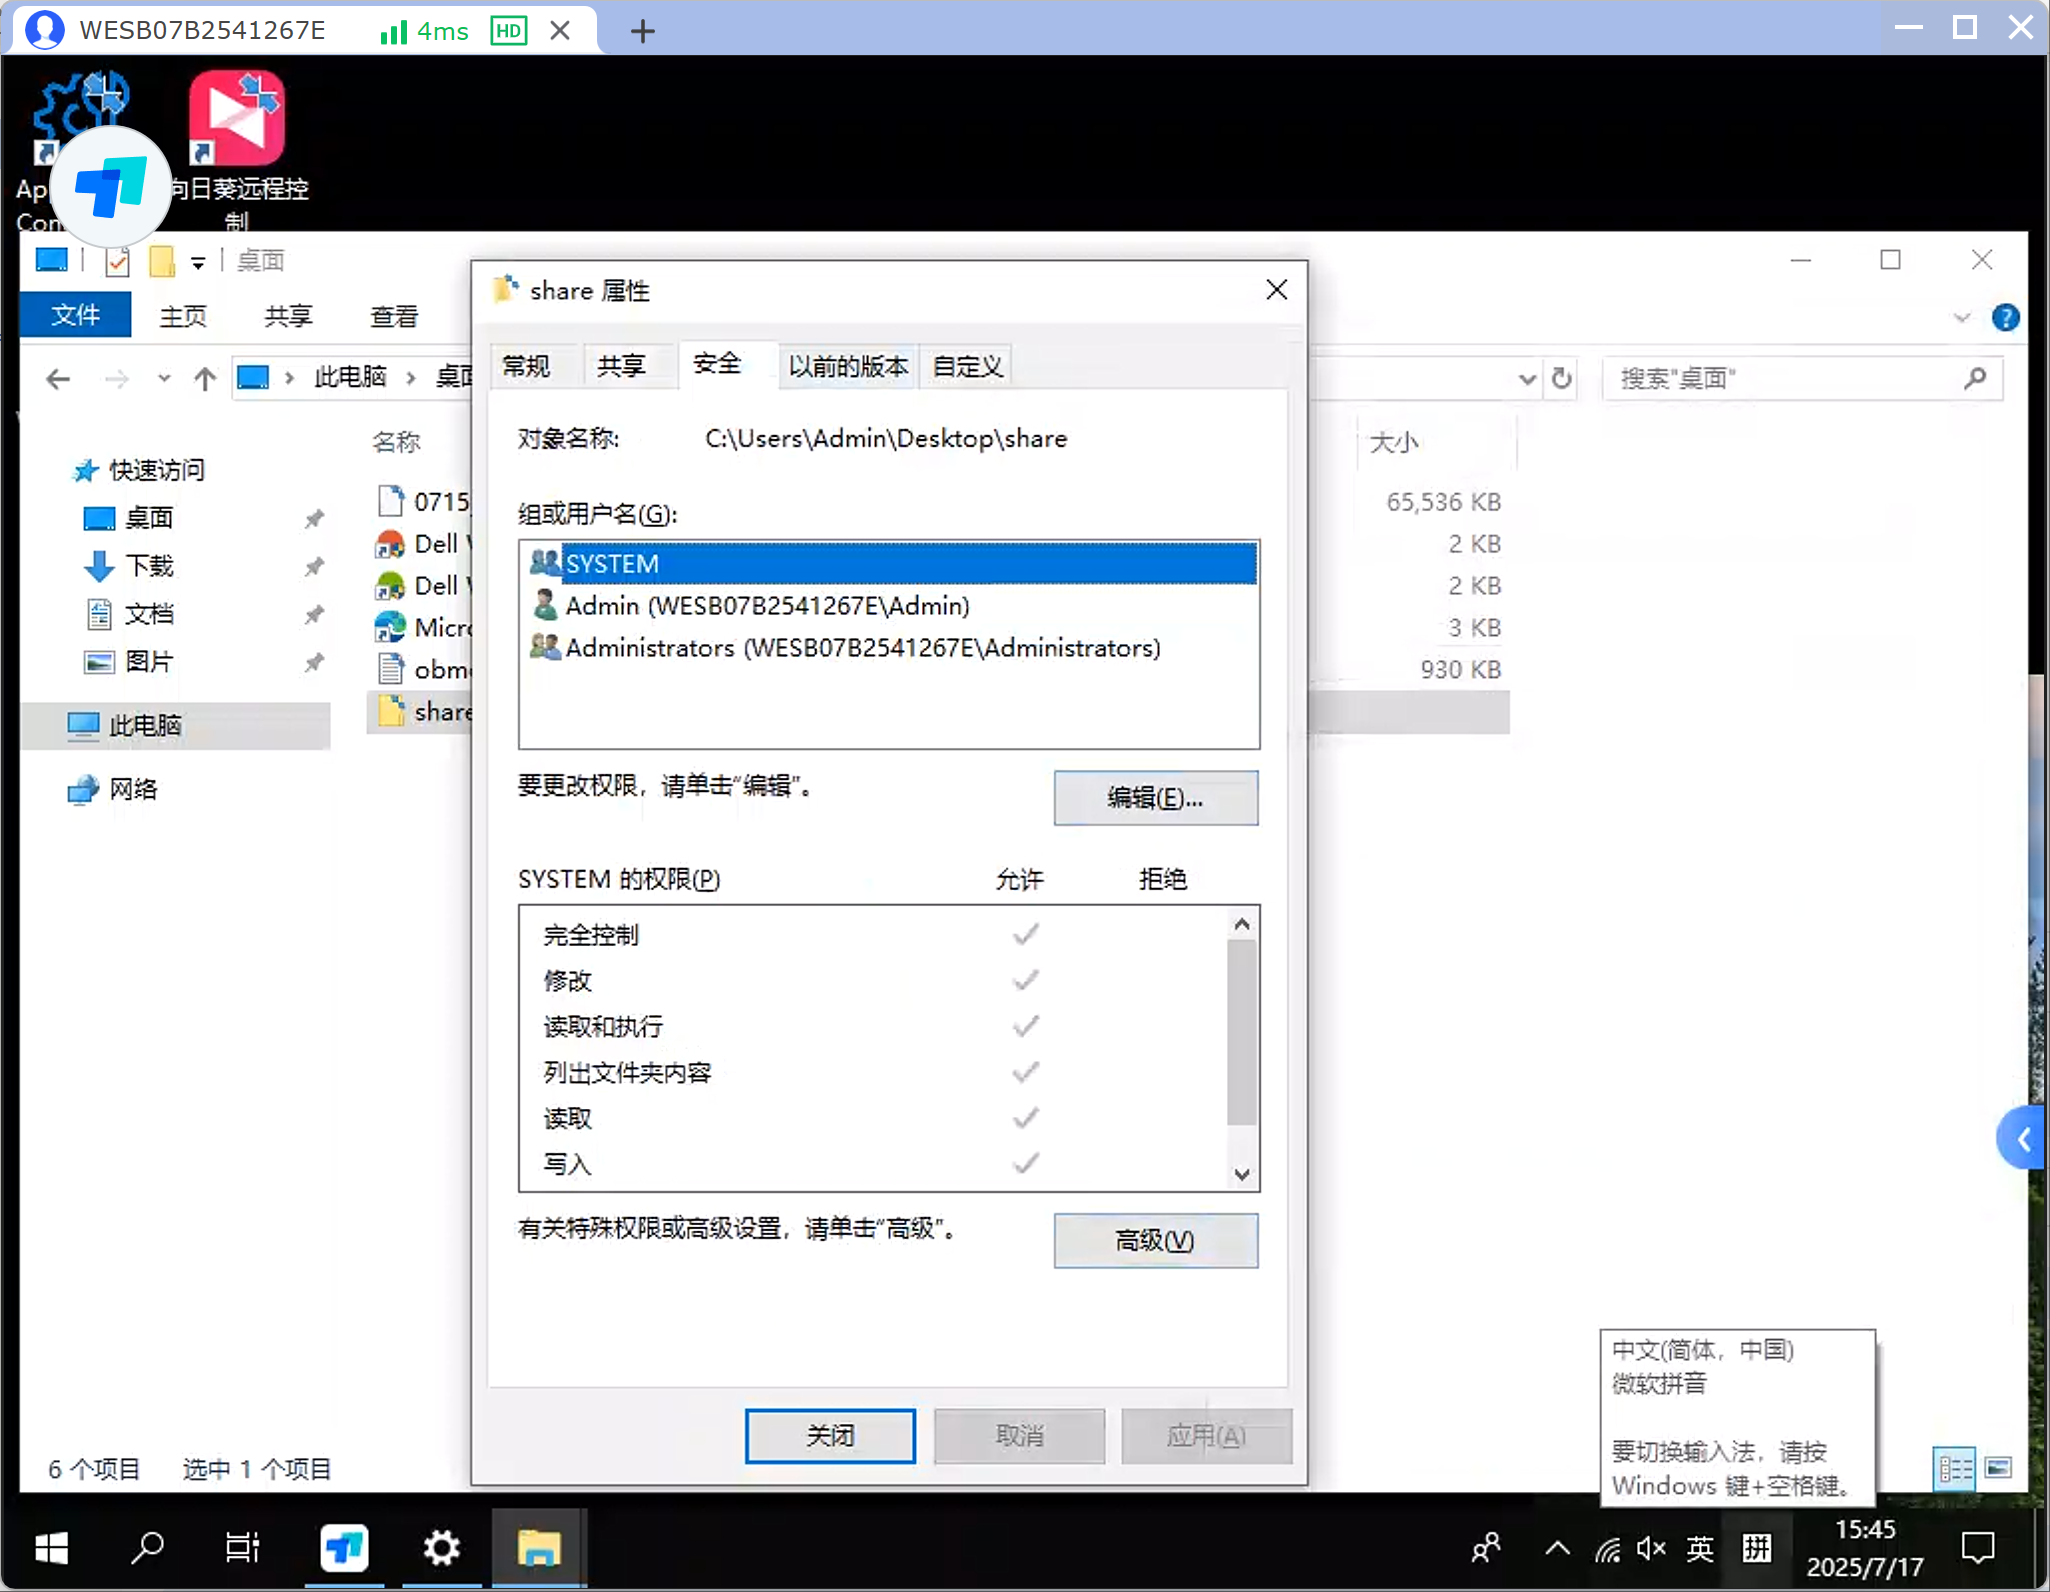Click the refresh icon beside address bar
The width and height of the screenshot is (2050, 1592).
pos(1561,379)
